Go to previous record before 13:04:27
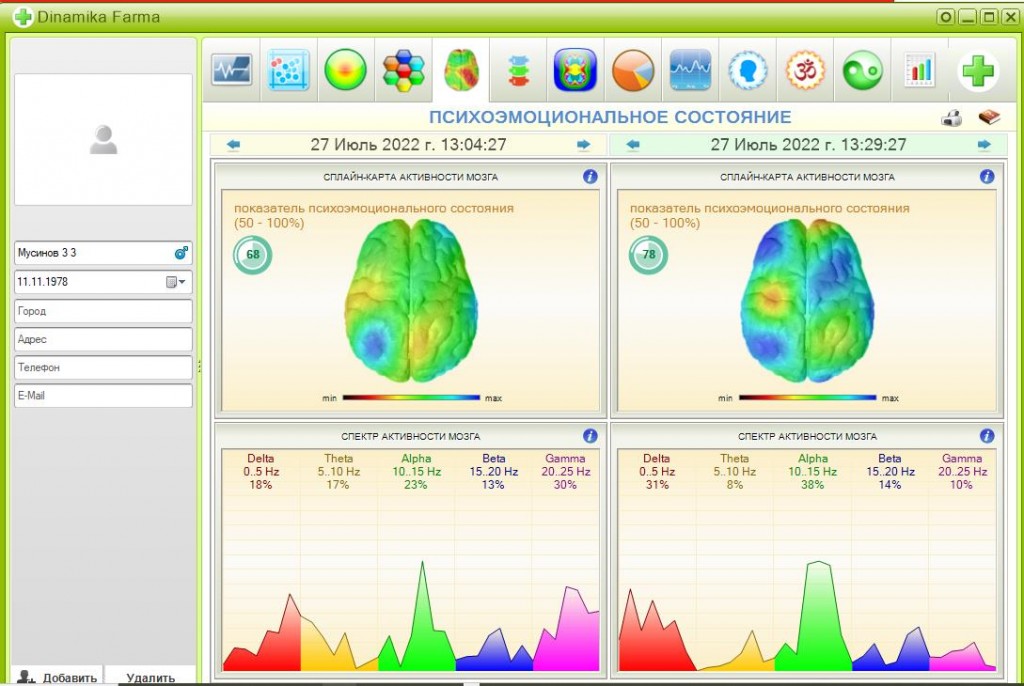Screen dimensions: 1024x686 coord(233,145)
